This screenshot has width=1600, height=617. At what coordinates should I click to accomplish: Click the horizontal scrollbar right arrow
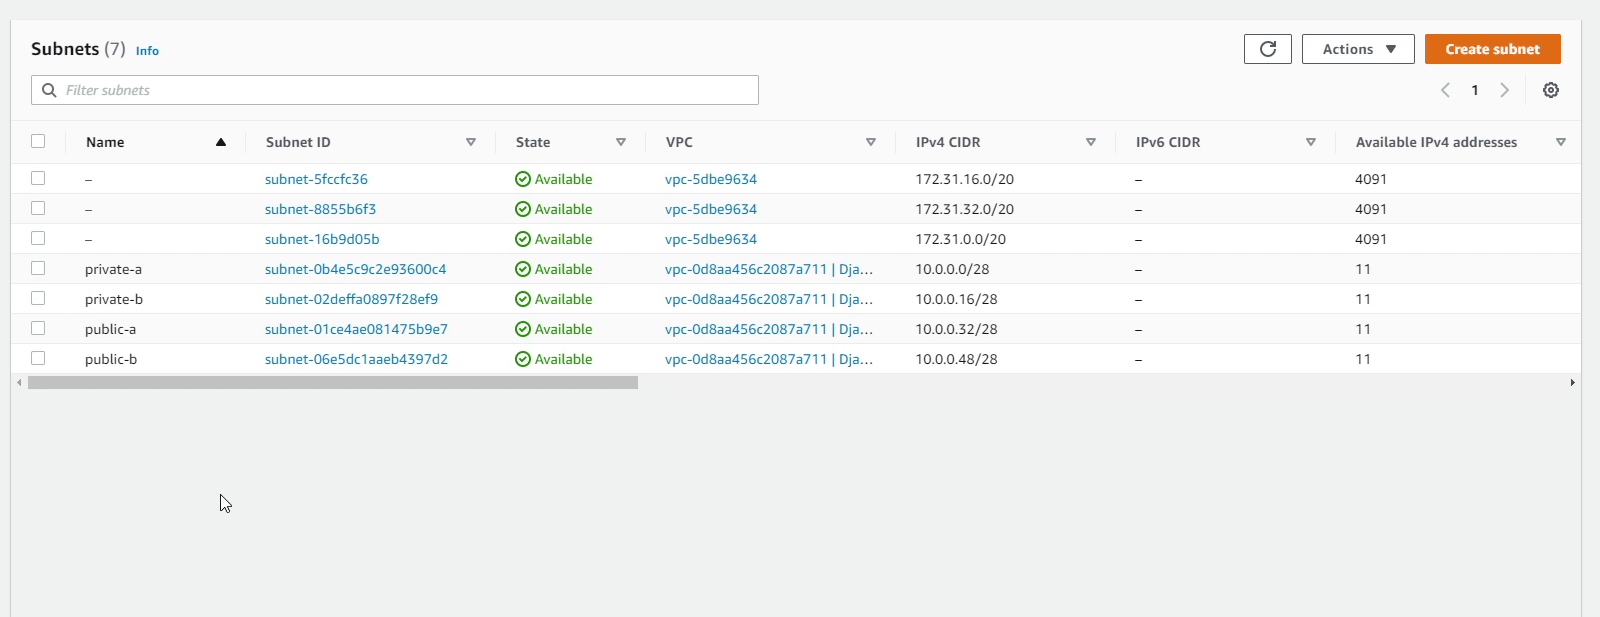(x=1572, y=382)
